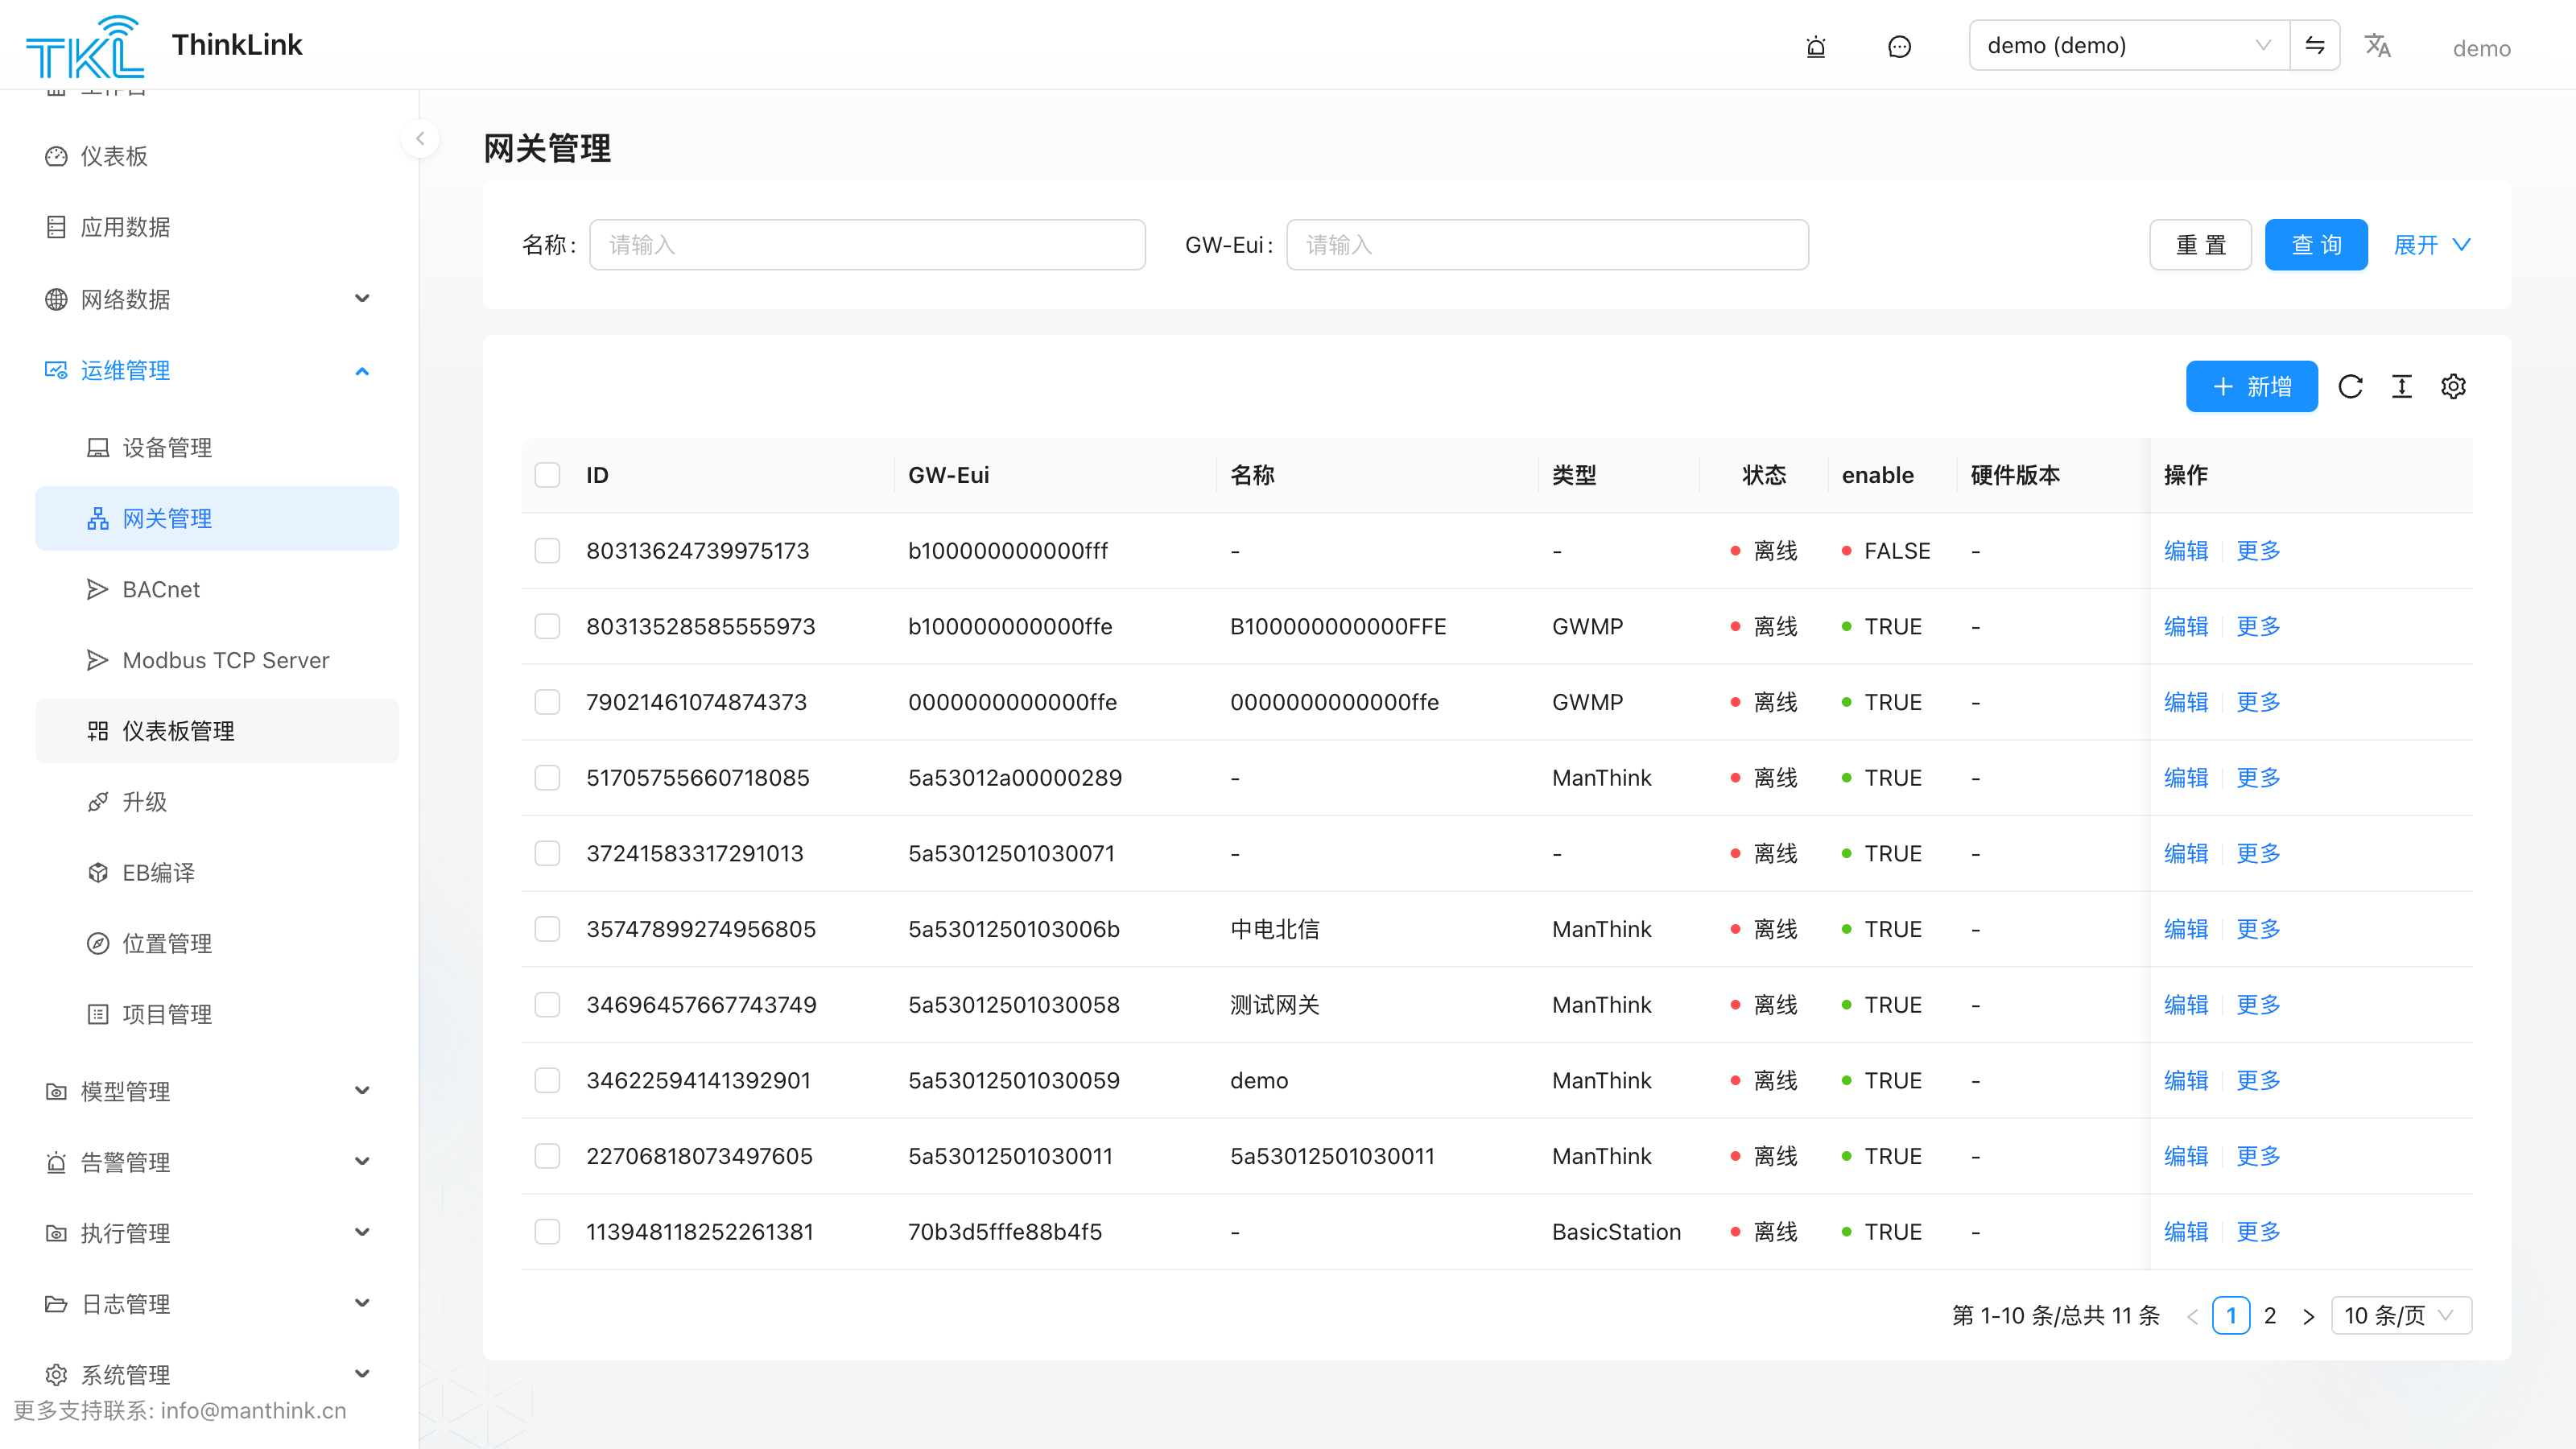This screenshot has height=1449, width=2576.
Task: Collapse the sidebar with the arrow handle
Action: 420,139
